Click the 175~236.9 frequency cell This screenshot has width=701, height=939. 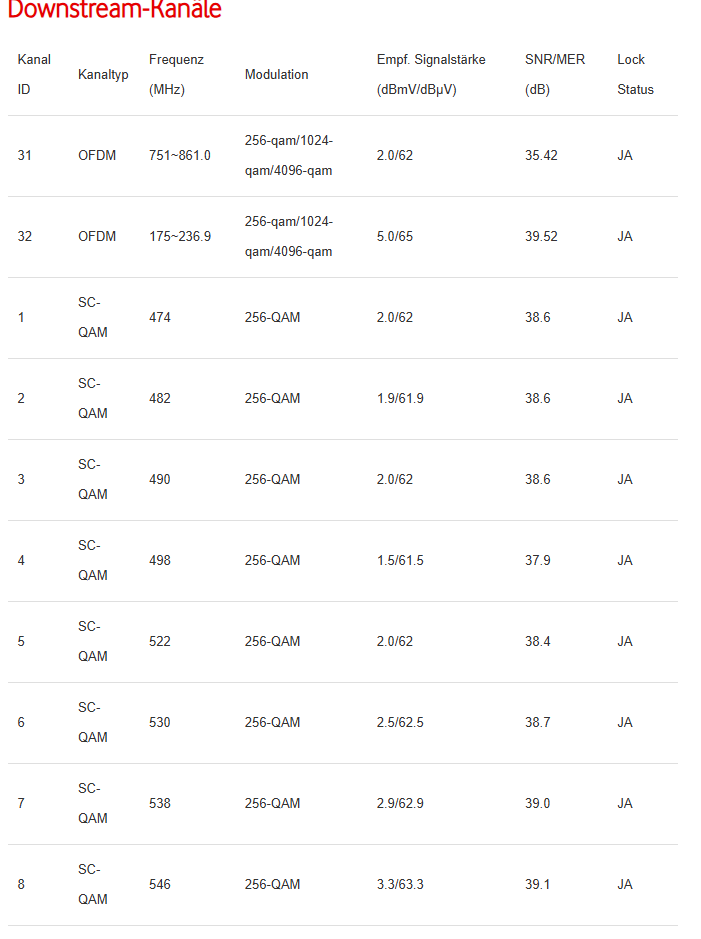[x=180, y=237]
